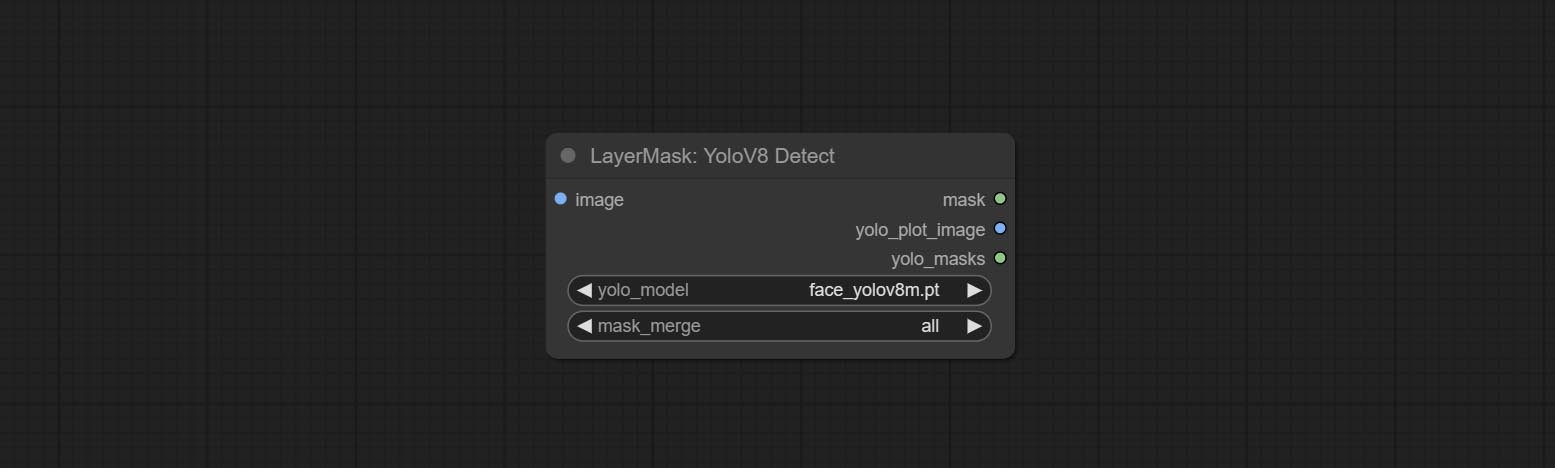The height and width of the screenshot is (468, 1555).
Task: Click the yolo_model widget label
Action: pyautogui.click(x=643, y=291)
